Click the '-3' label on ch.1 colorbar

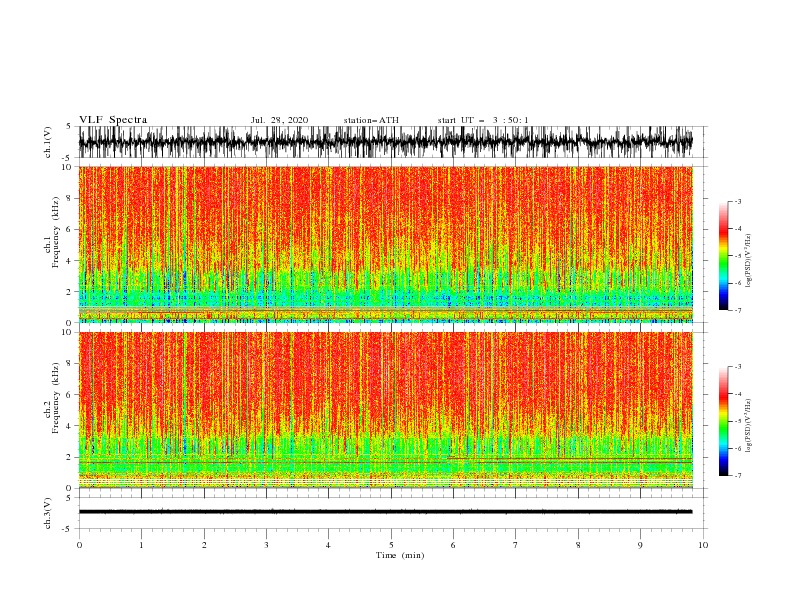click(737, 201)
